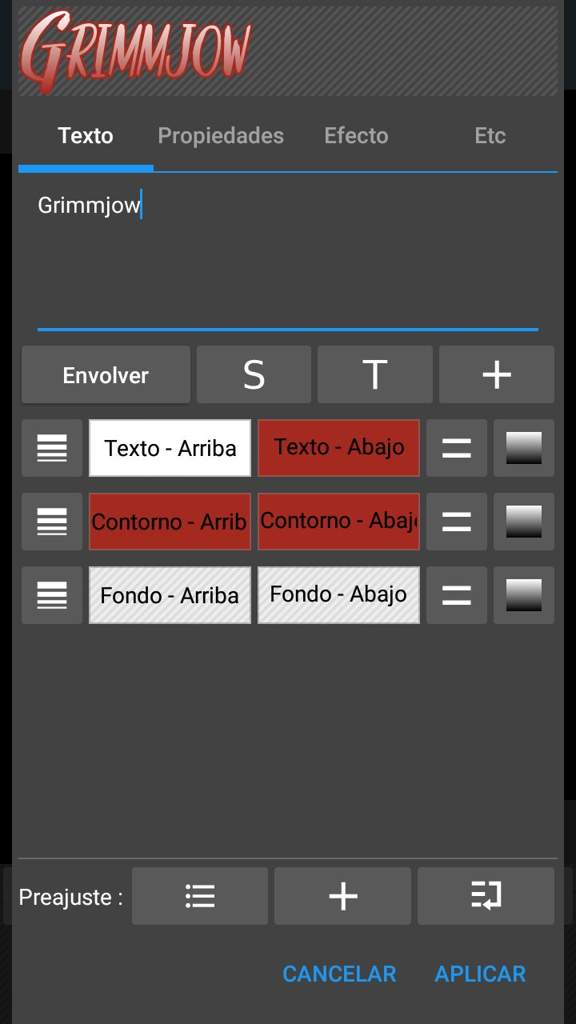Open the gradient icon in Fondo row
576x1024 pixels.
[x=524, y=595]
